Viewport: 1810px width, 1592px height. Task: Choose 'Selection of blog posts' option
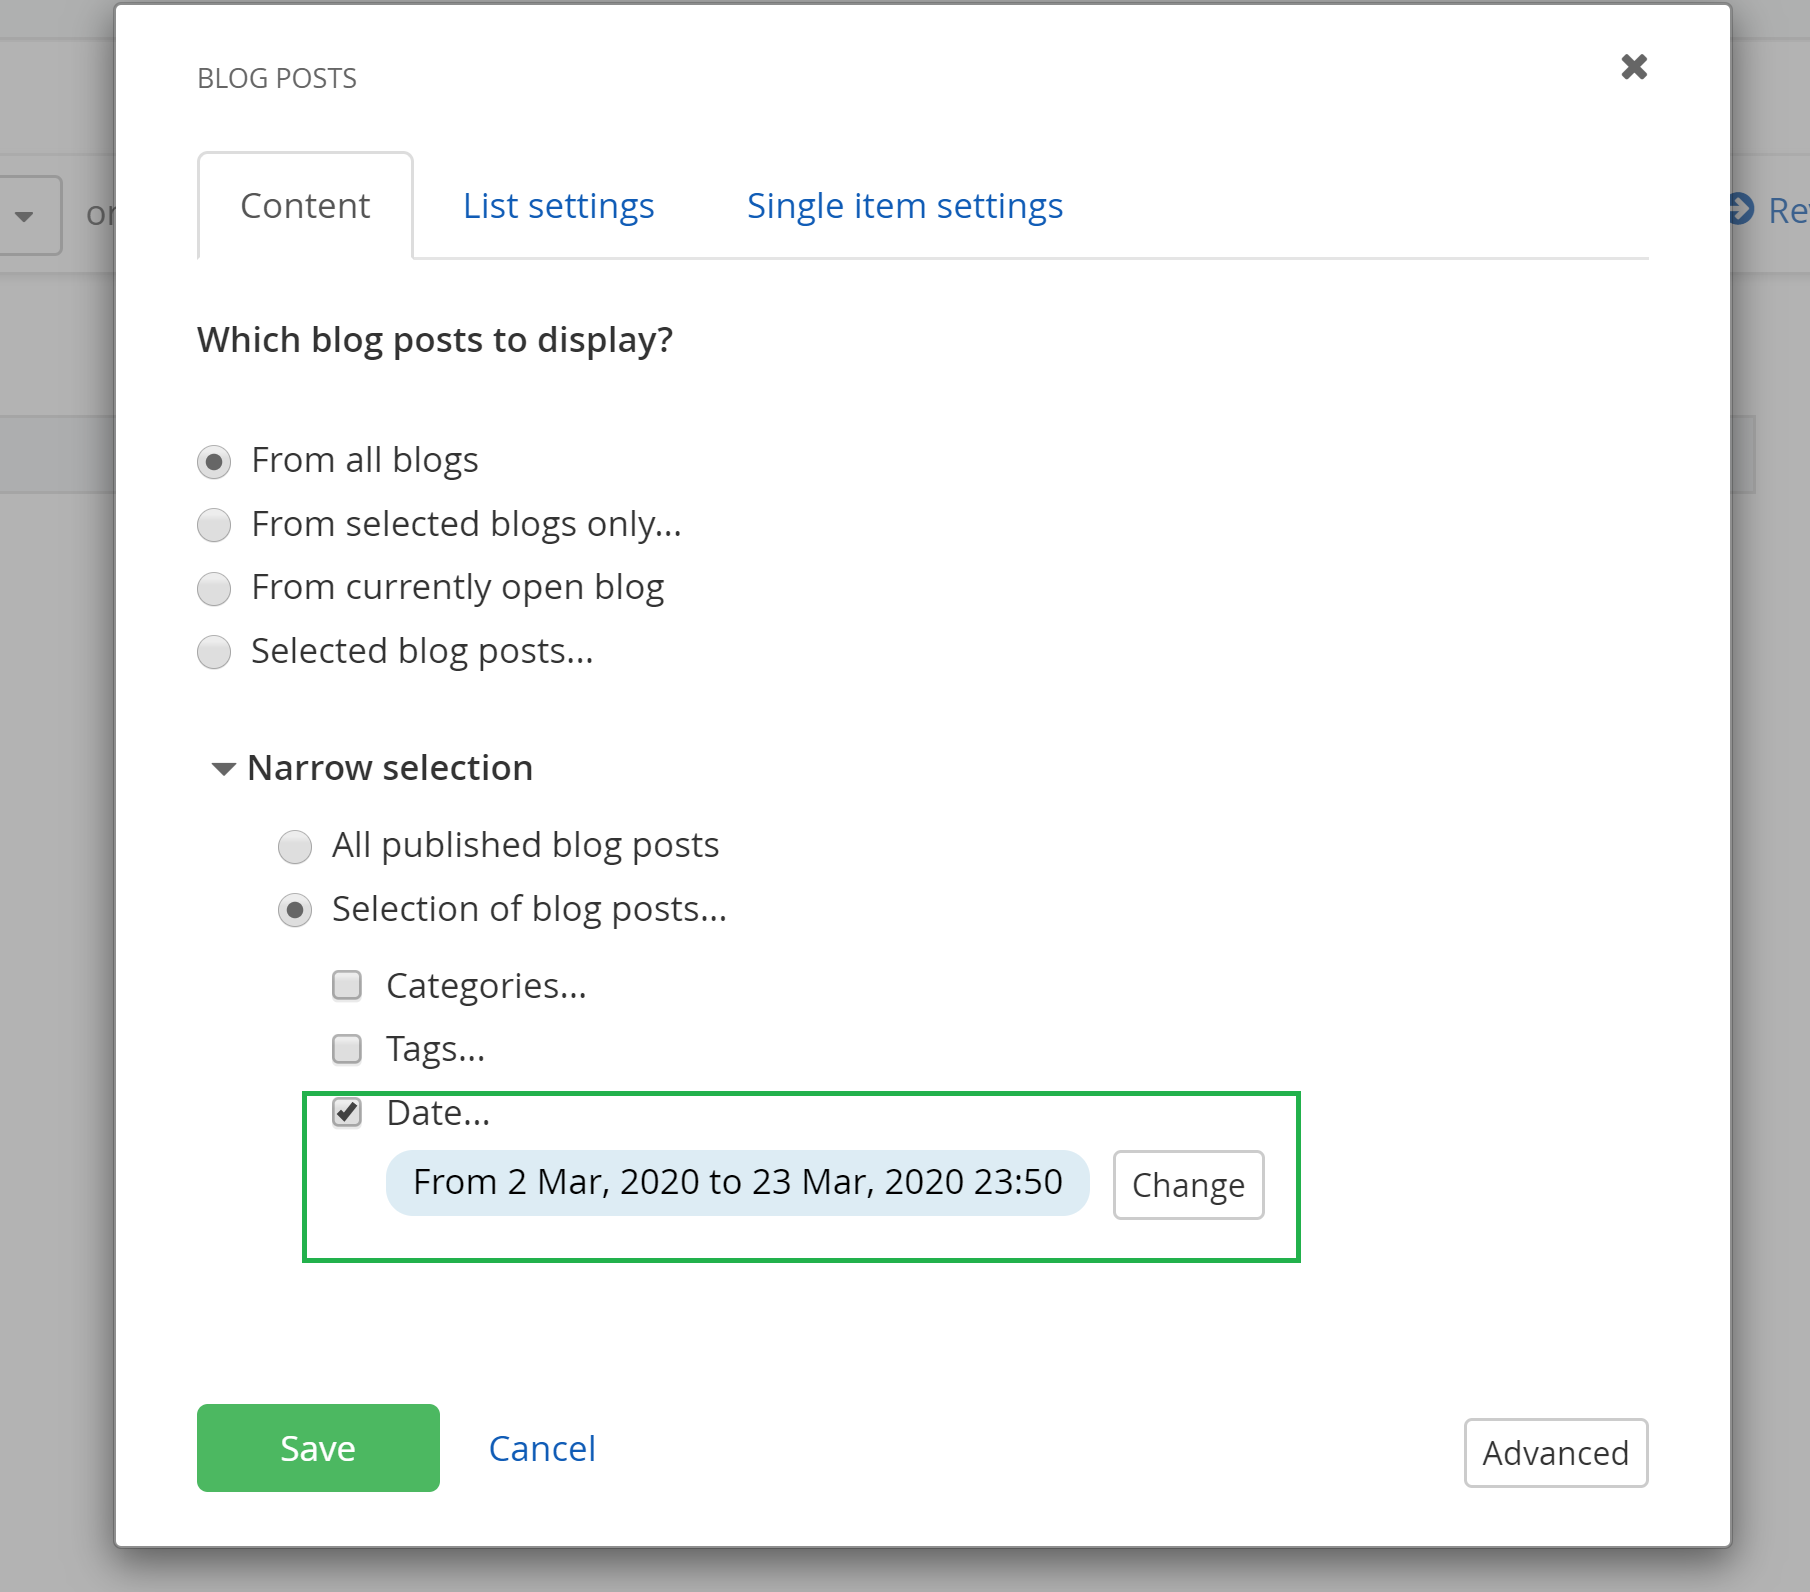click(295, 910)
